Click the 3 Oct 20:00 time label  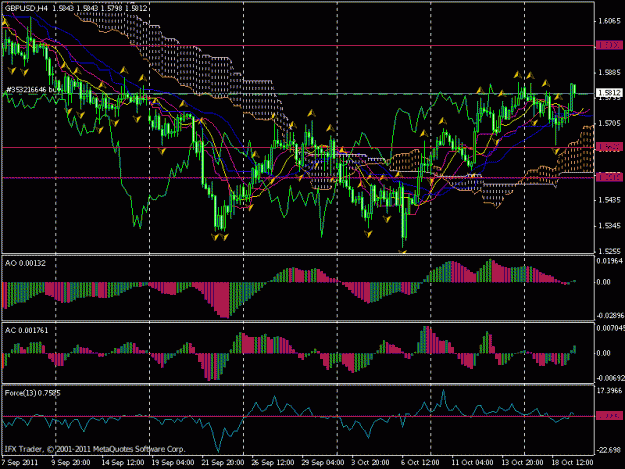(x=370, y=462)
